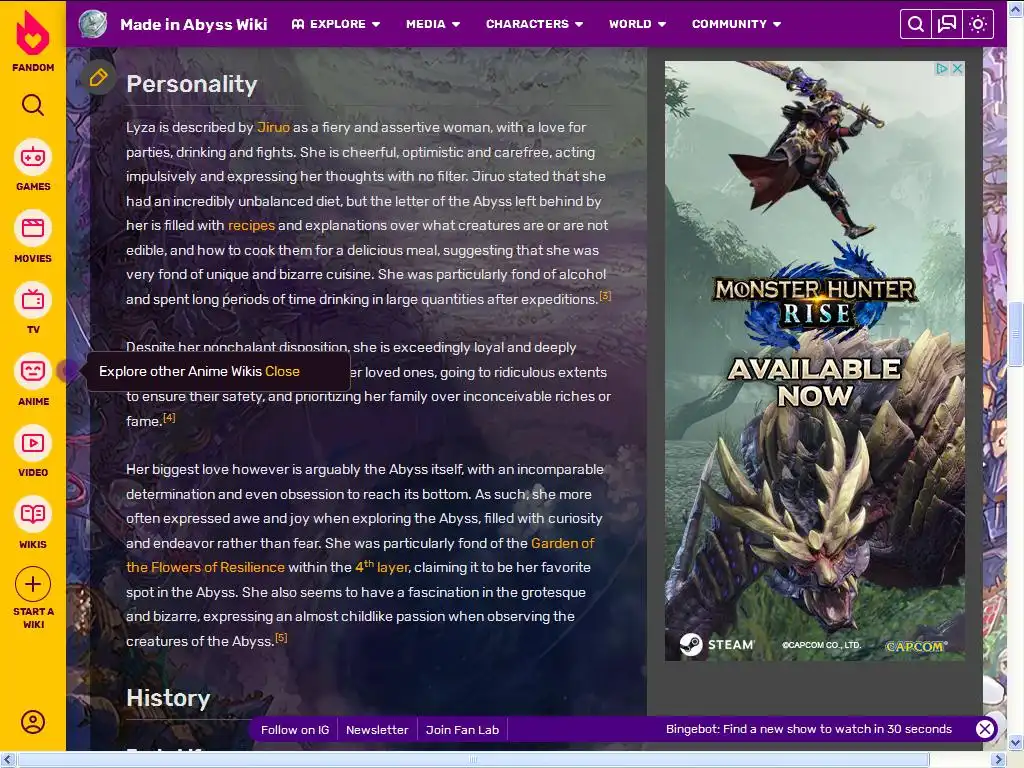Open the discussions chat icon
This screenshot has height=768, width=1024.
click(x=947, y=24)
